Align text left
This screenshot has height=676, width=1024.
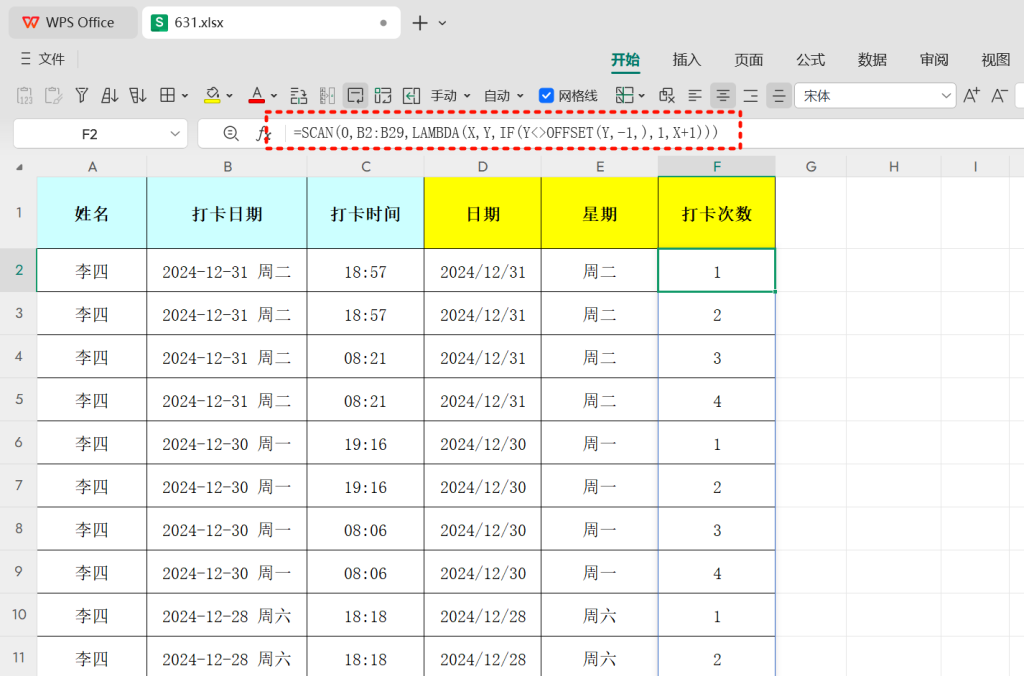[695, 96]
